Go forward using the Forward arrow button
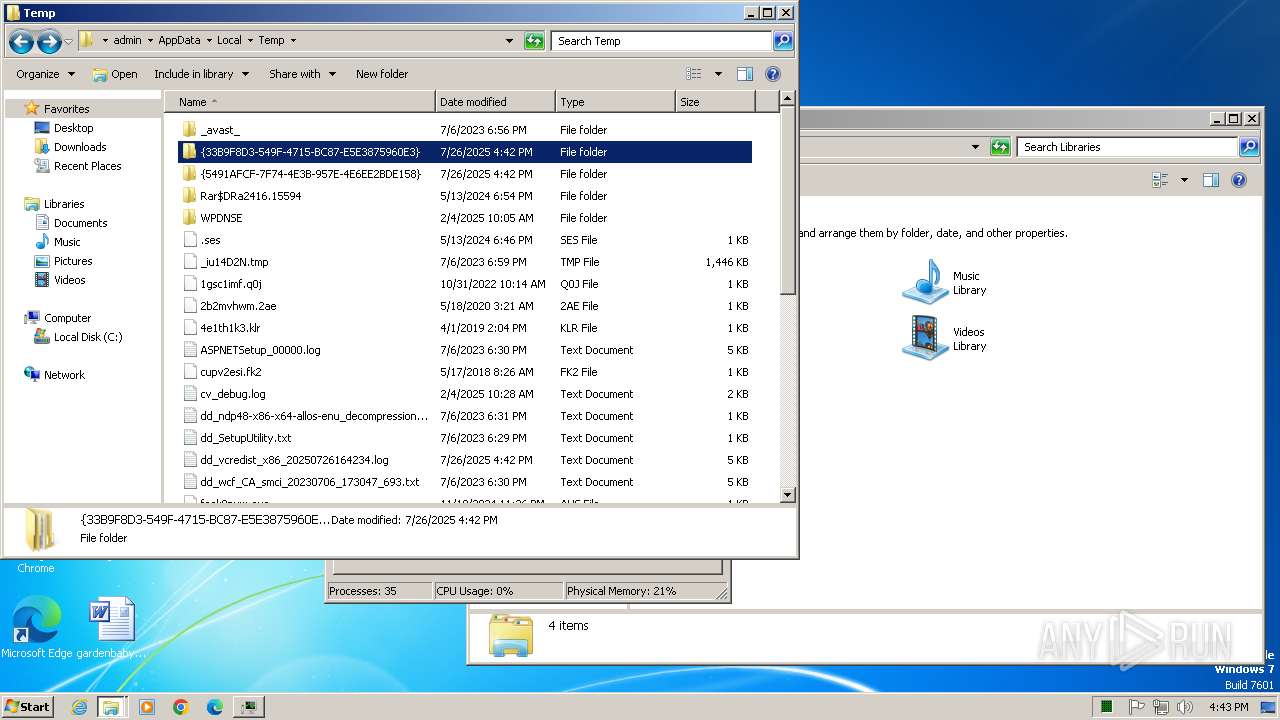 click(x=49, y=41)
